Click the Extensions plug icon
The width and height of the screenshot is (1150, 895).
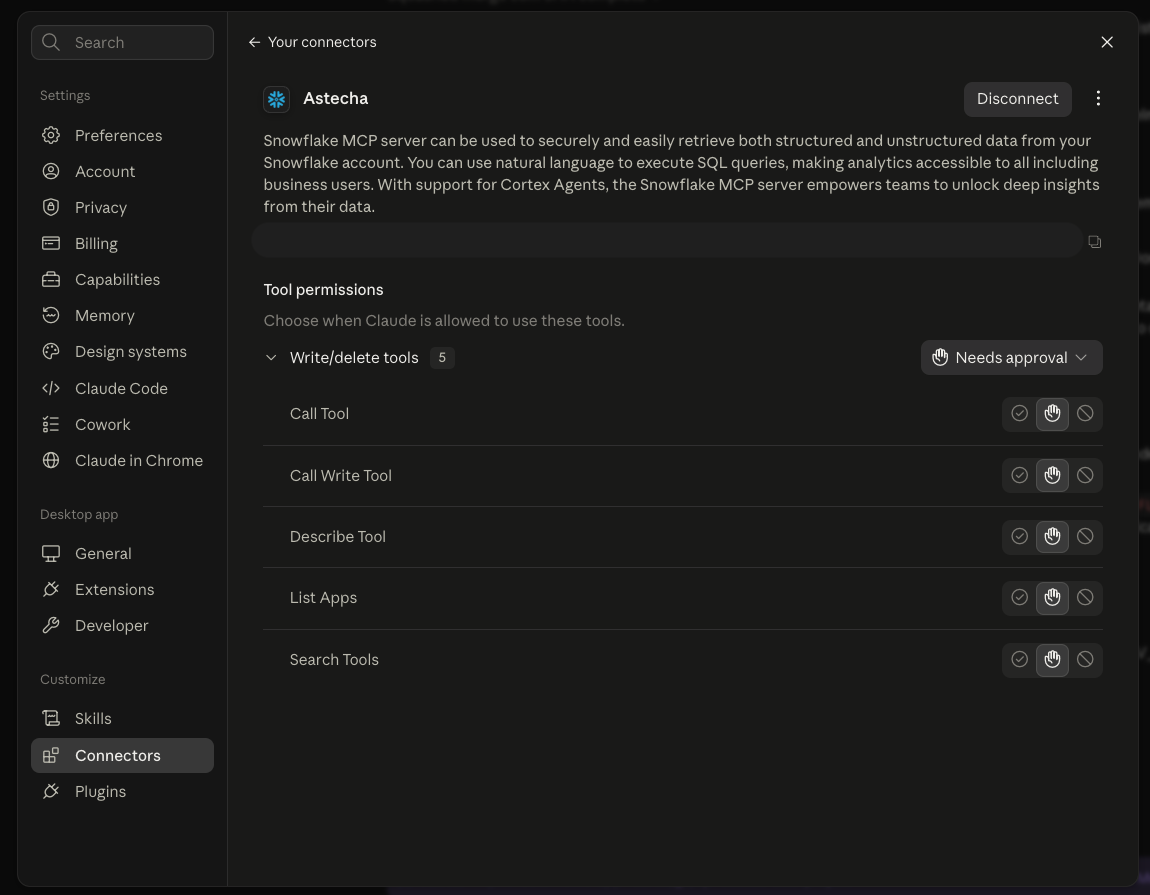tap(51, 589)
